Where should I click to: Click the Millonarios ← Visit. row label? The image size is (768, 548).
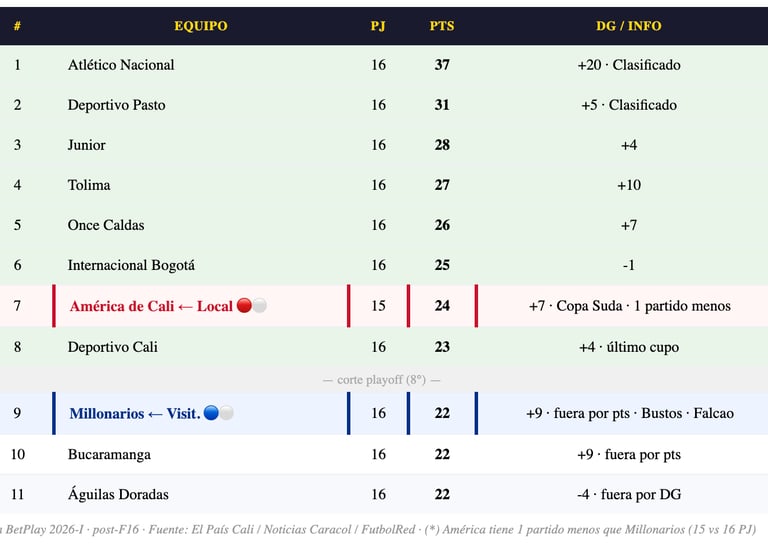[x=134, y=413]
